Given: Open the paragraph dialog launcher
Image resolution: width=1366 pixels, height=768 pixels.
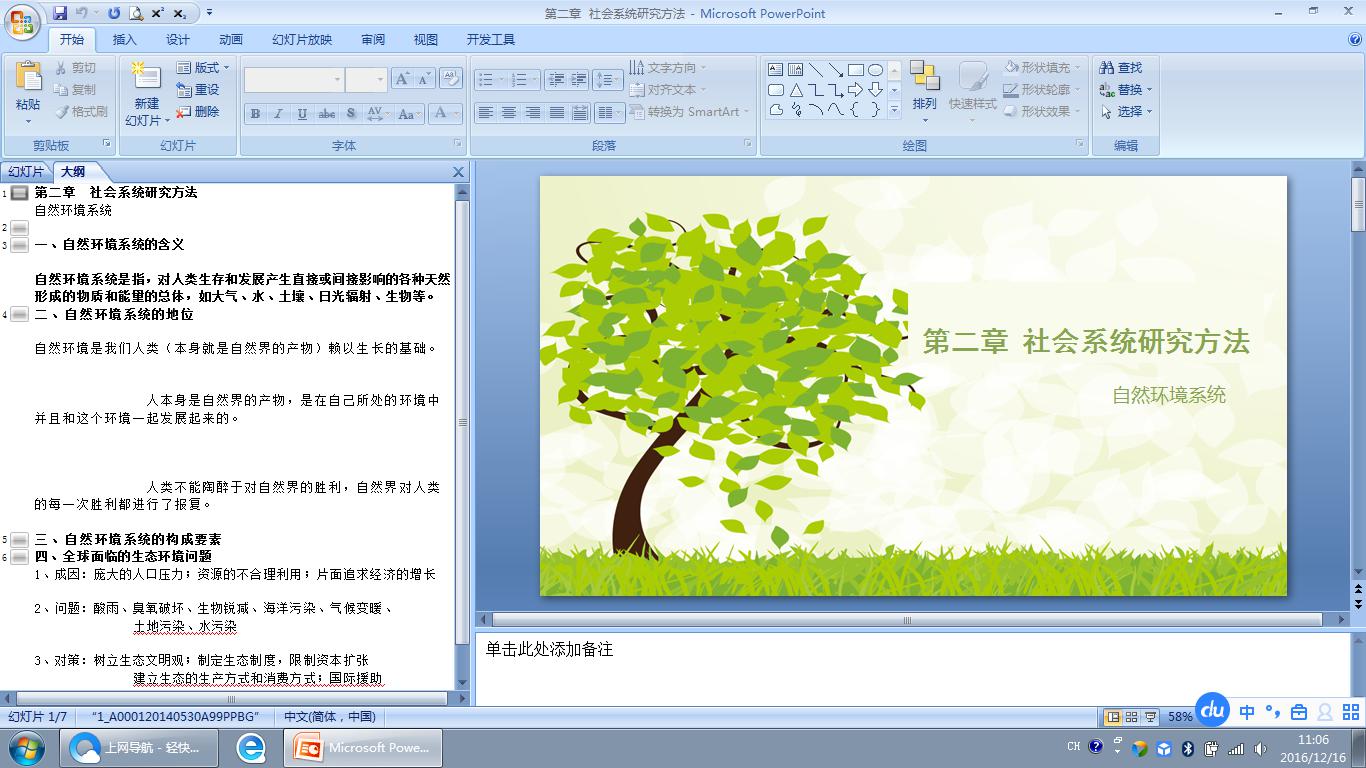Looking at the screenshot, I should [x=748, y=145].
